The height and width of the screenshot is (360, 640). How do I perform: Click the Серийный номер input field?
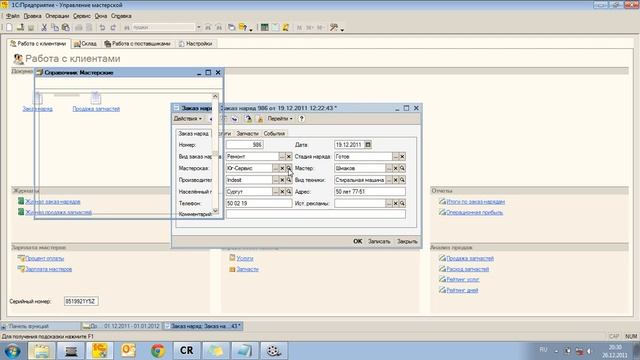pyautogui.click(x=81, y=301)
